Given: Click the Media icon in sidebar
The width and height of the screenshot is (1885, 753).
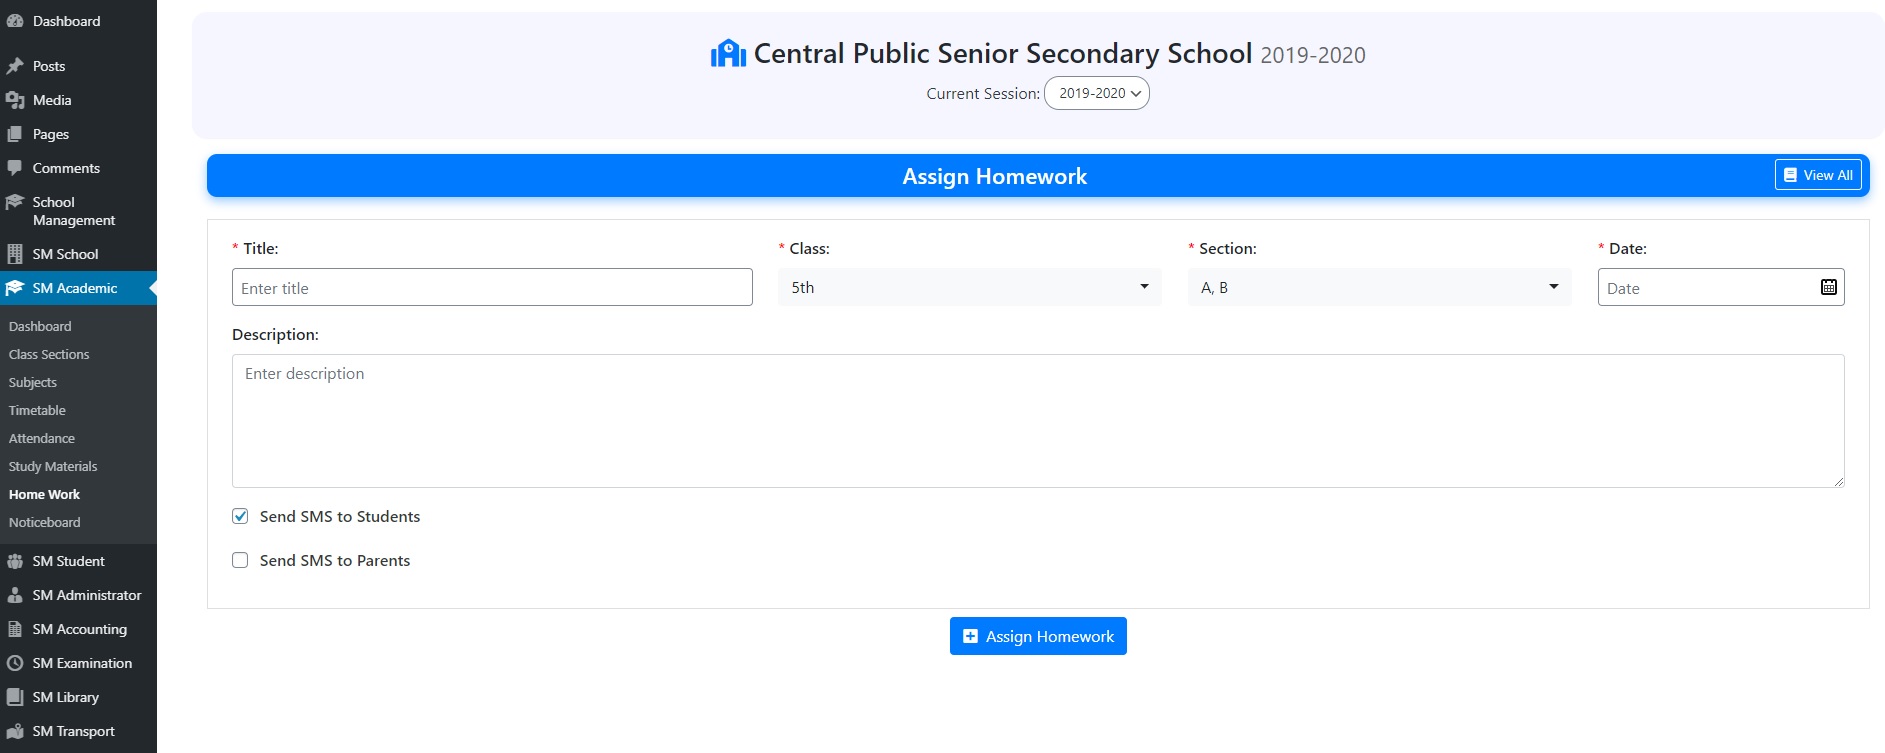Looking at the screenshot, I should pyautogui.click(x=15, y=100).
